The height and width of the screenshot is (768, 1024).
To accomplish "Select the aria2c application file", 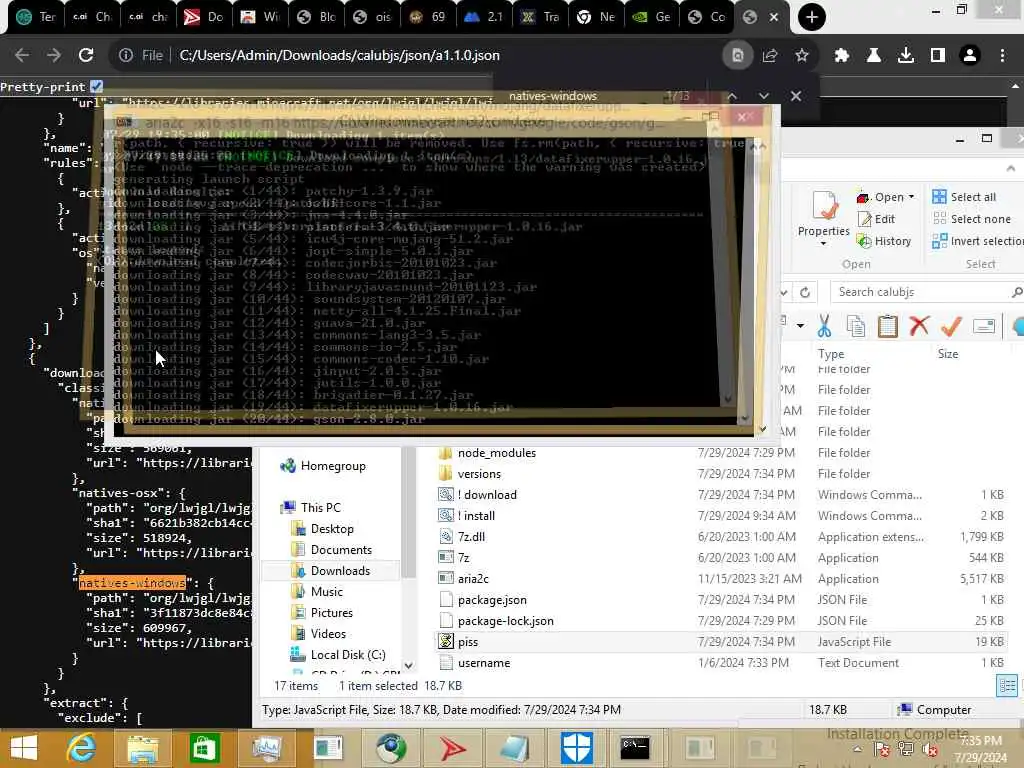I will point(473,579).
